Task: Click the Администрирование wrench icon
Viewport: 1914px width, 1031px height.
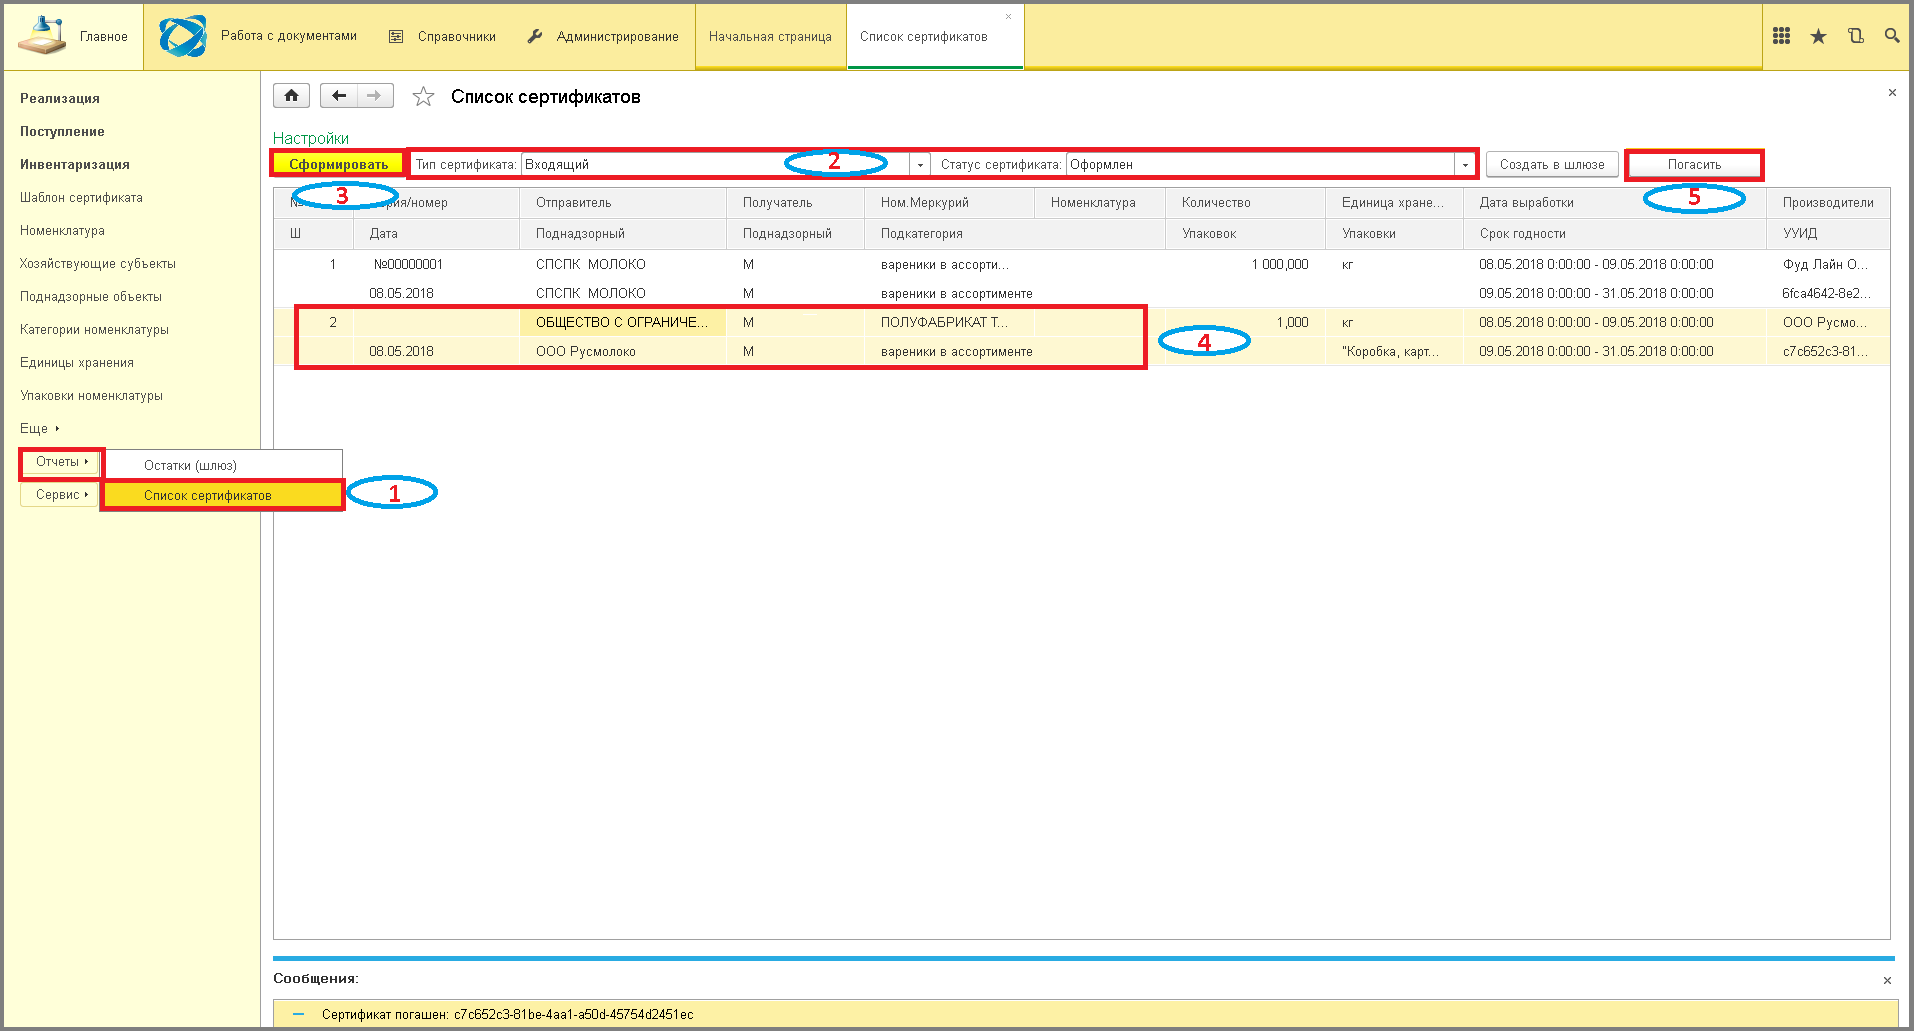Action: coord(535,37)
